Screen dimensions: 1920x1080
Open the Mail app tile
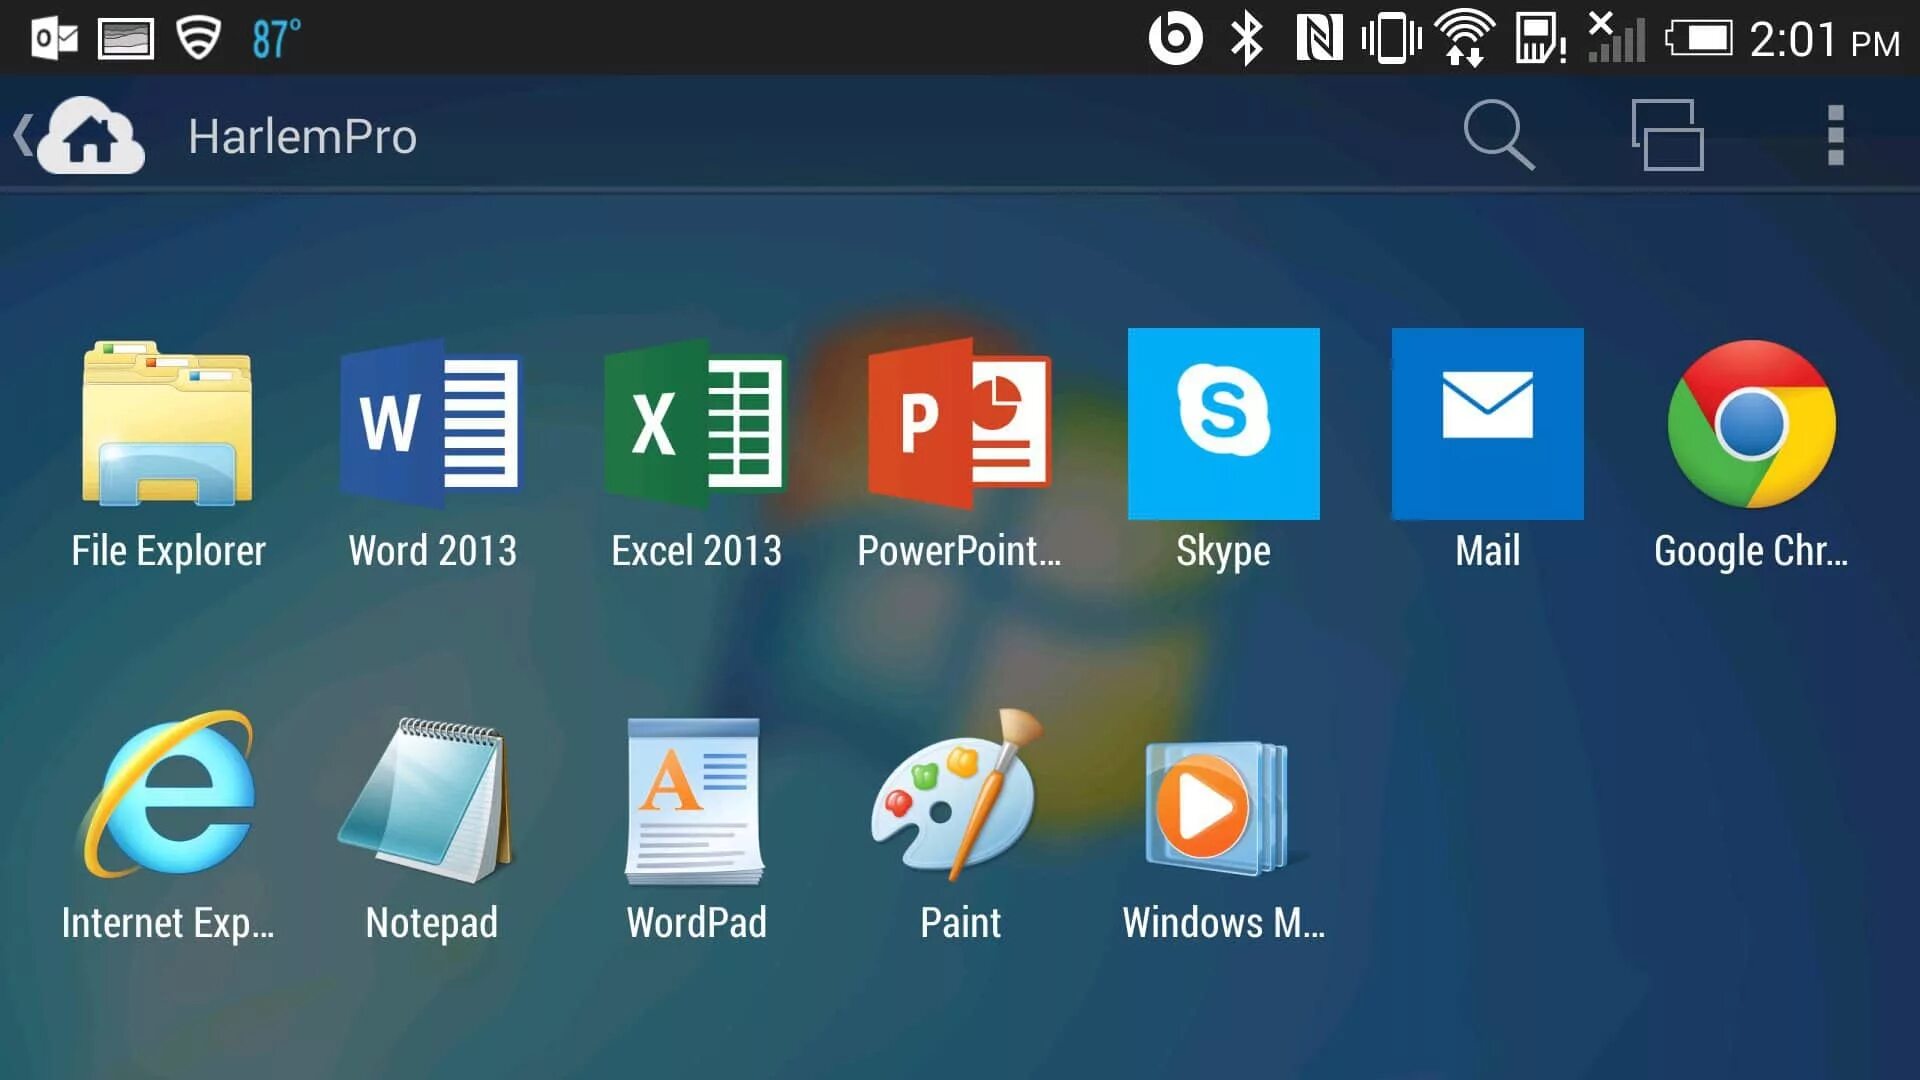point(1487,424)
